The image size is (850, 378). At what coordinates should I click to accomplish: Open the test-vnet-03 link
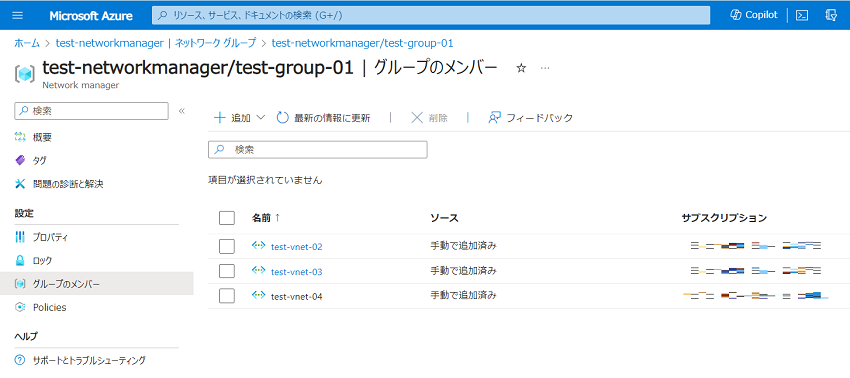297,272
